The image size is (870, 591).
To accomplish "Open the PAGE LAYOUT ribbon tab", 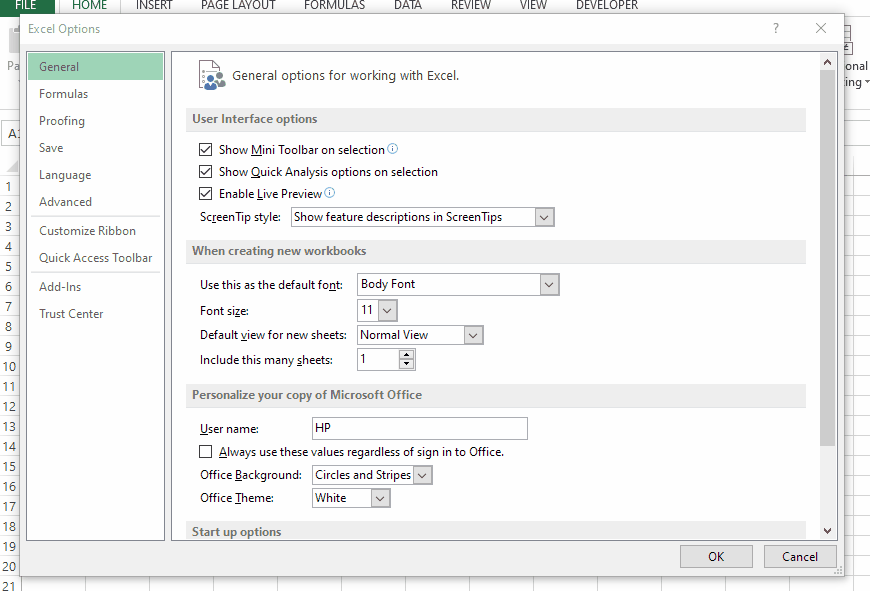I will (x=239, y=6).
